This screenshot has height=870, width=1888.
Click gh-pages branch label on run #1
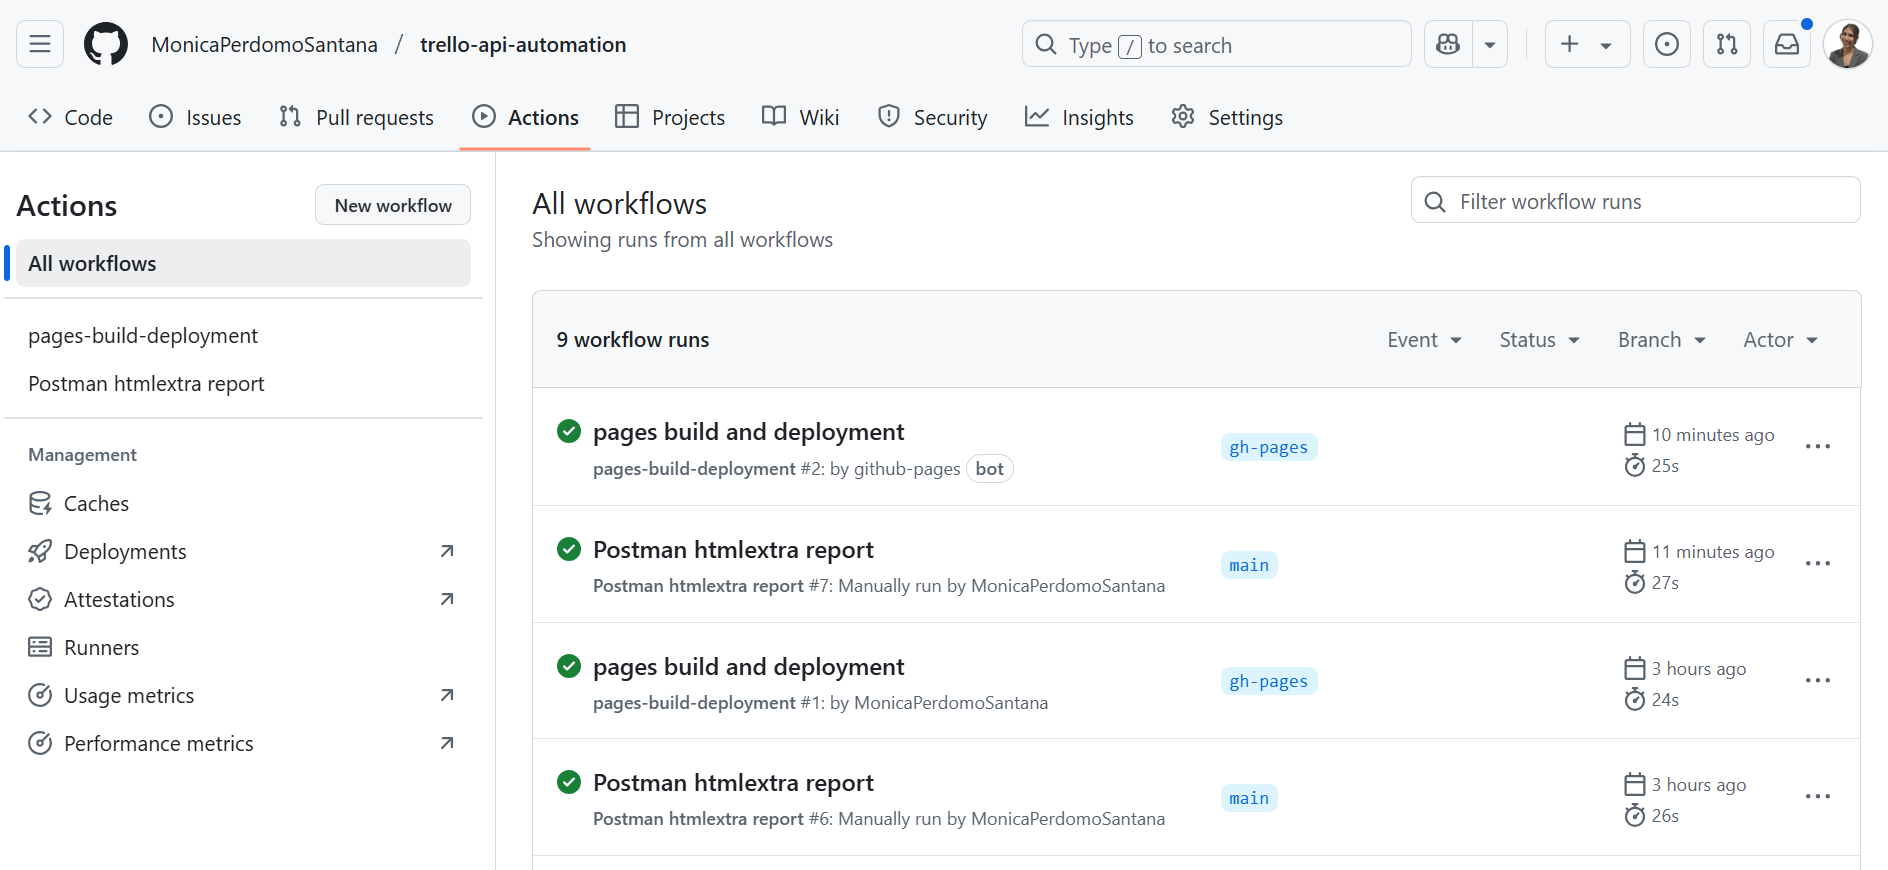(1269, 681)
